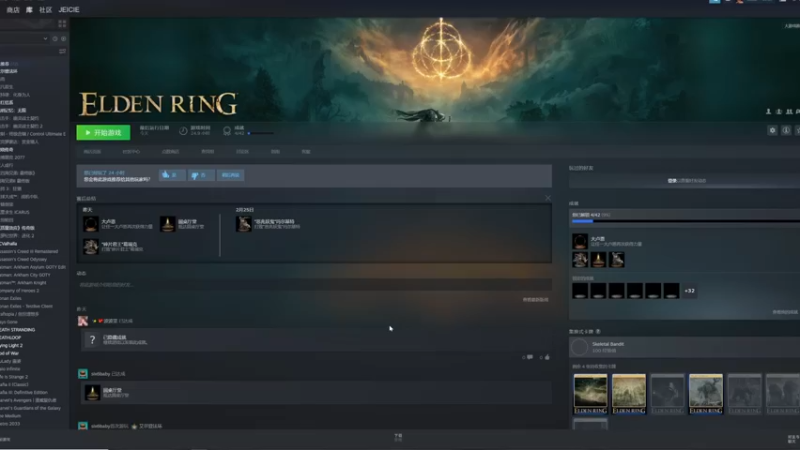Select Arkham Knight in library list
This screenshot has height=450, width=800.
tap(23, 283)
